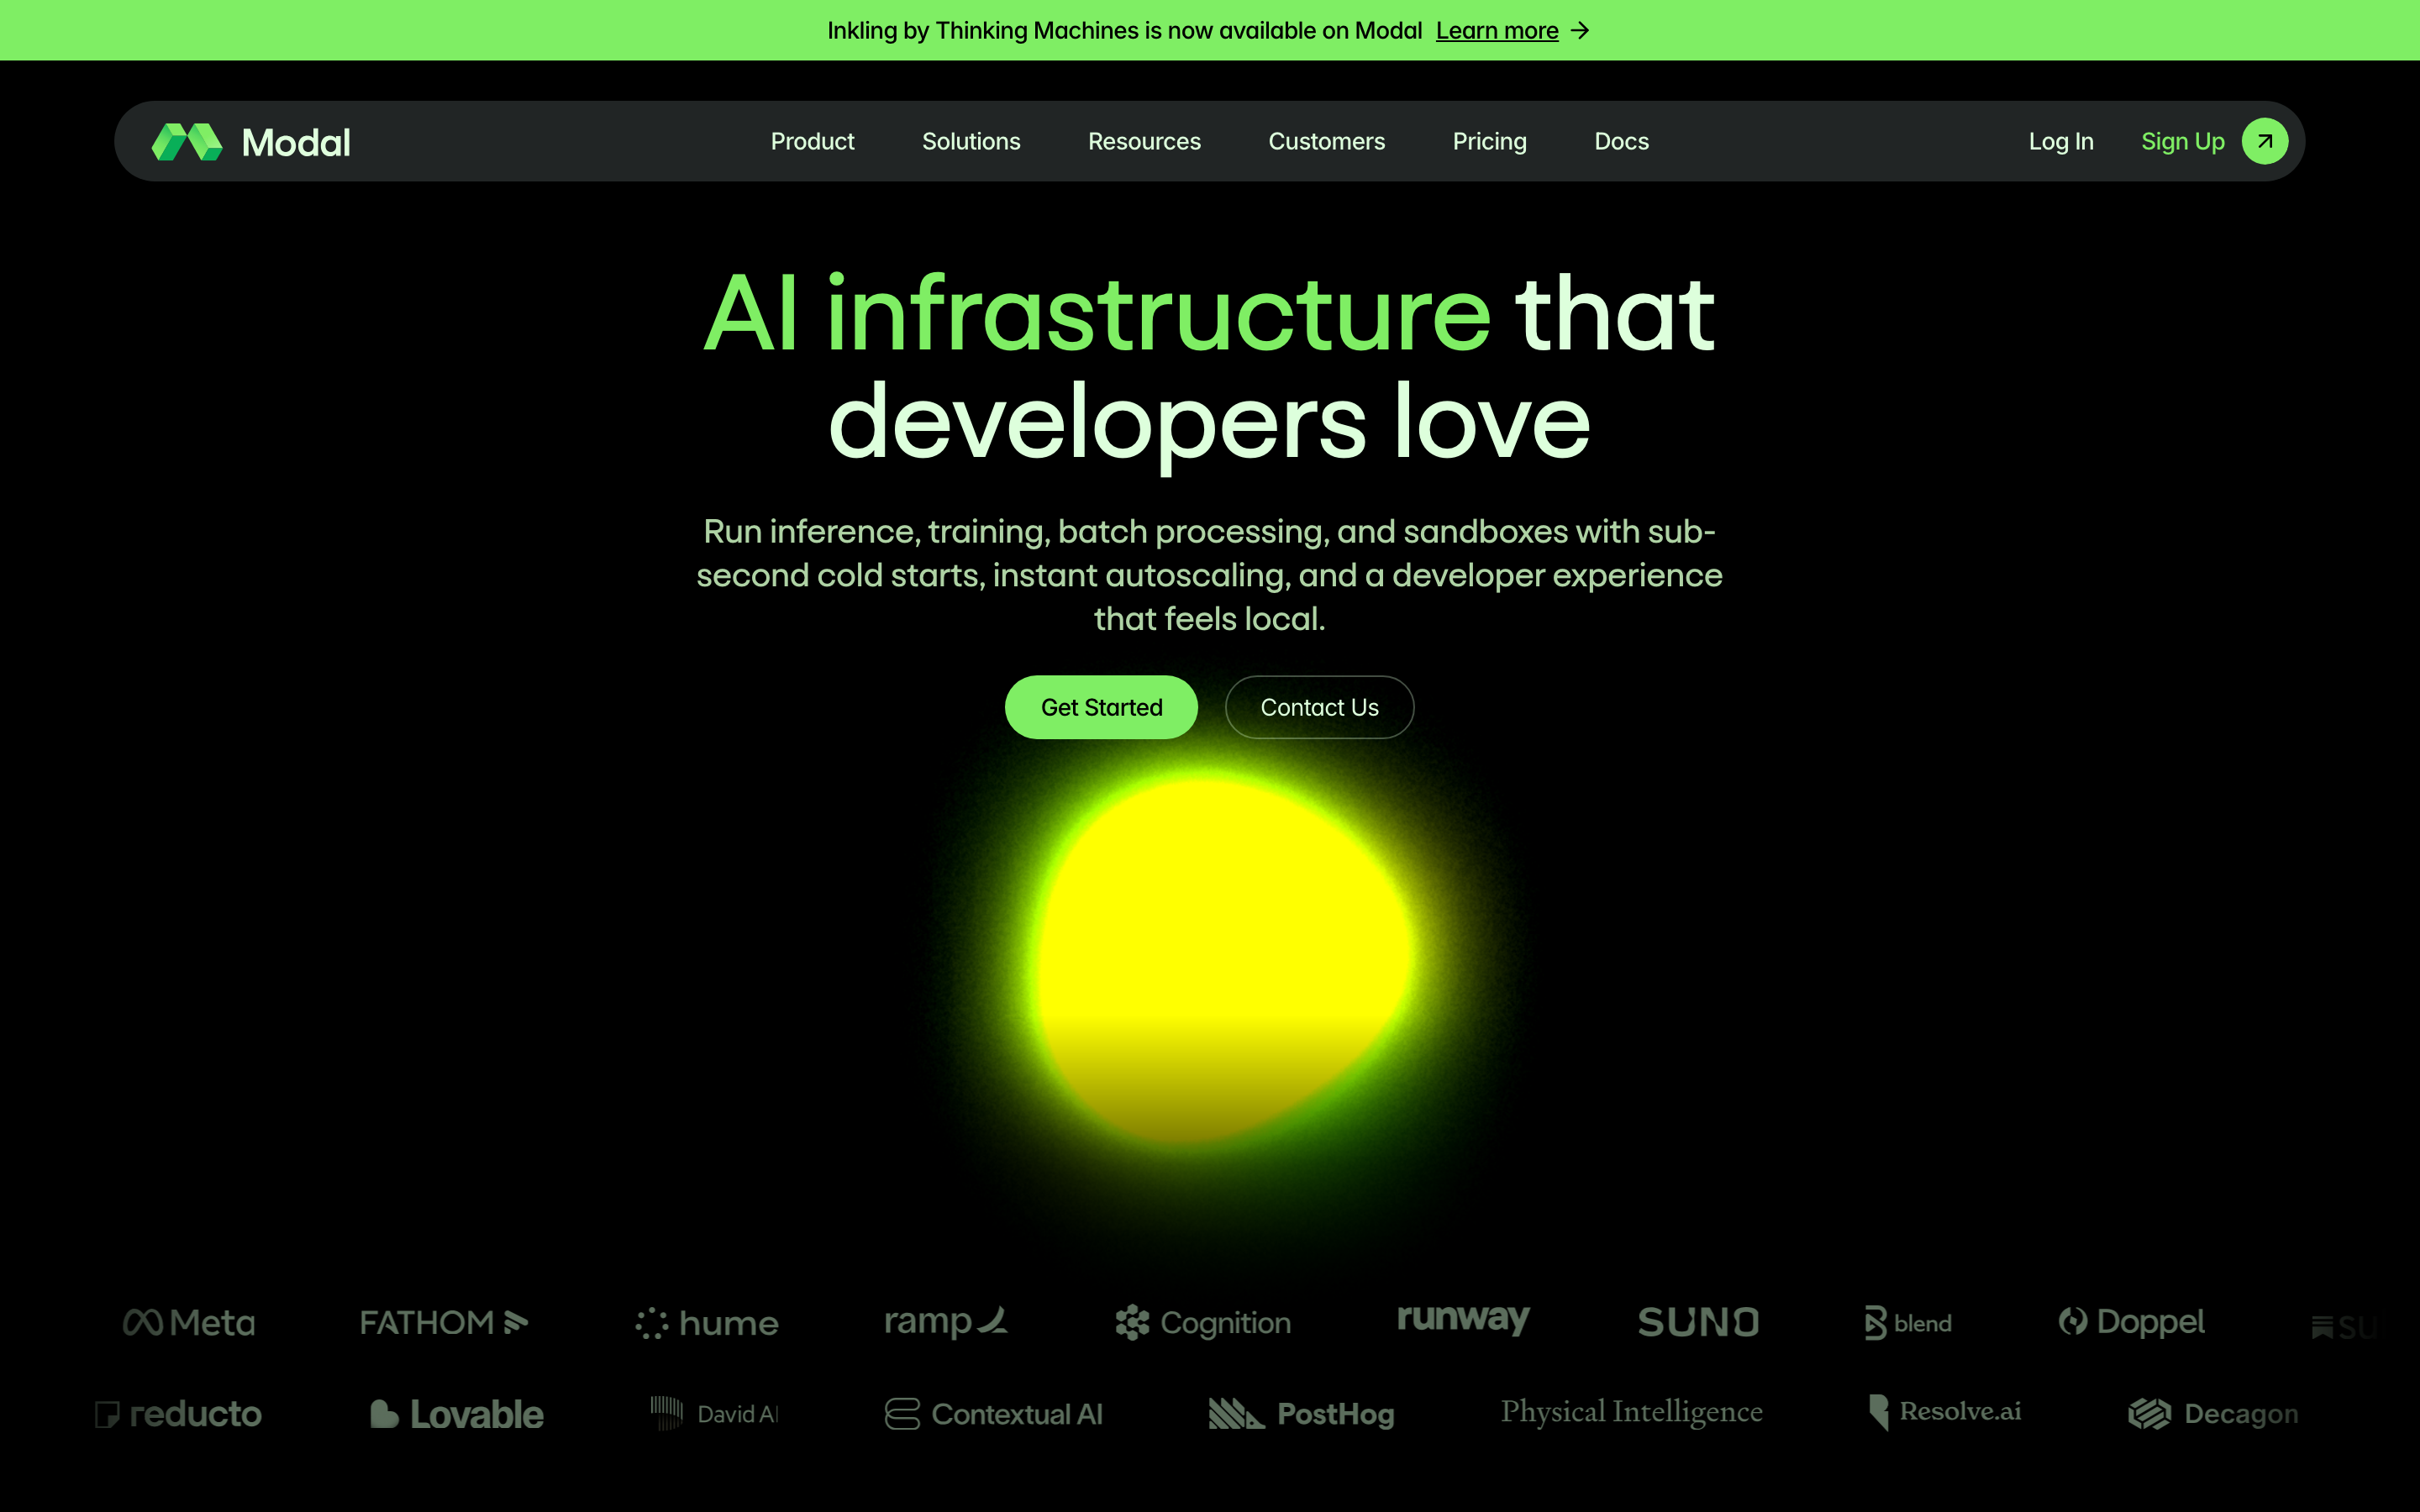2420x1512 pixels.
Task: Click the hume logo
Action: [x=707, y=1324]
